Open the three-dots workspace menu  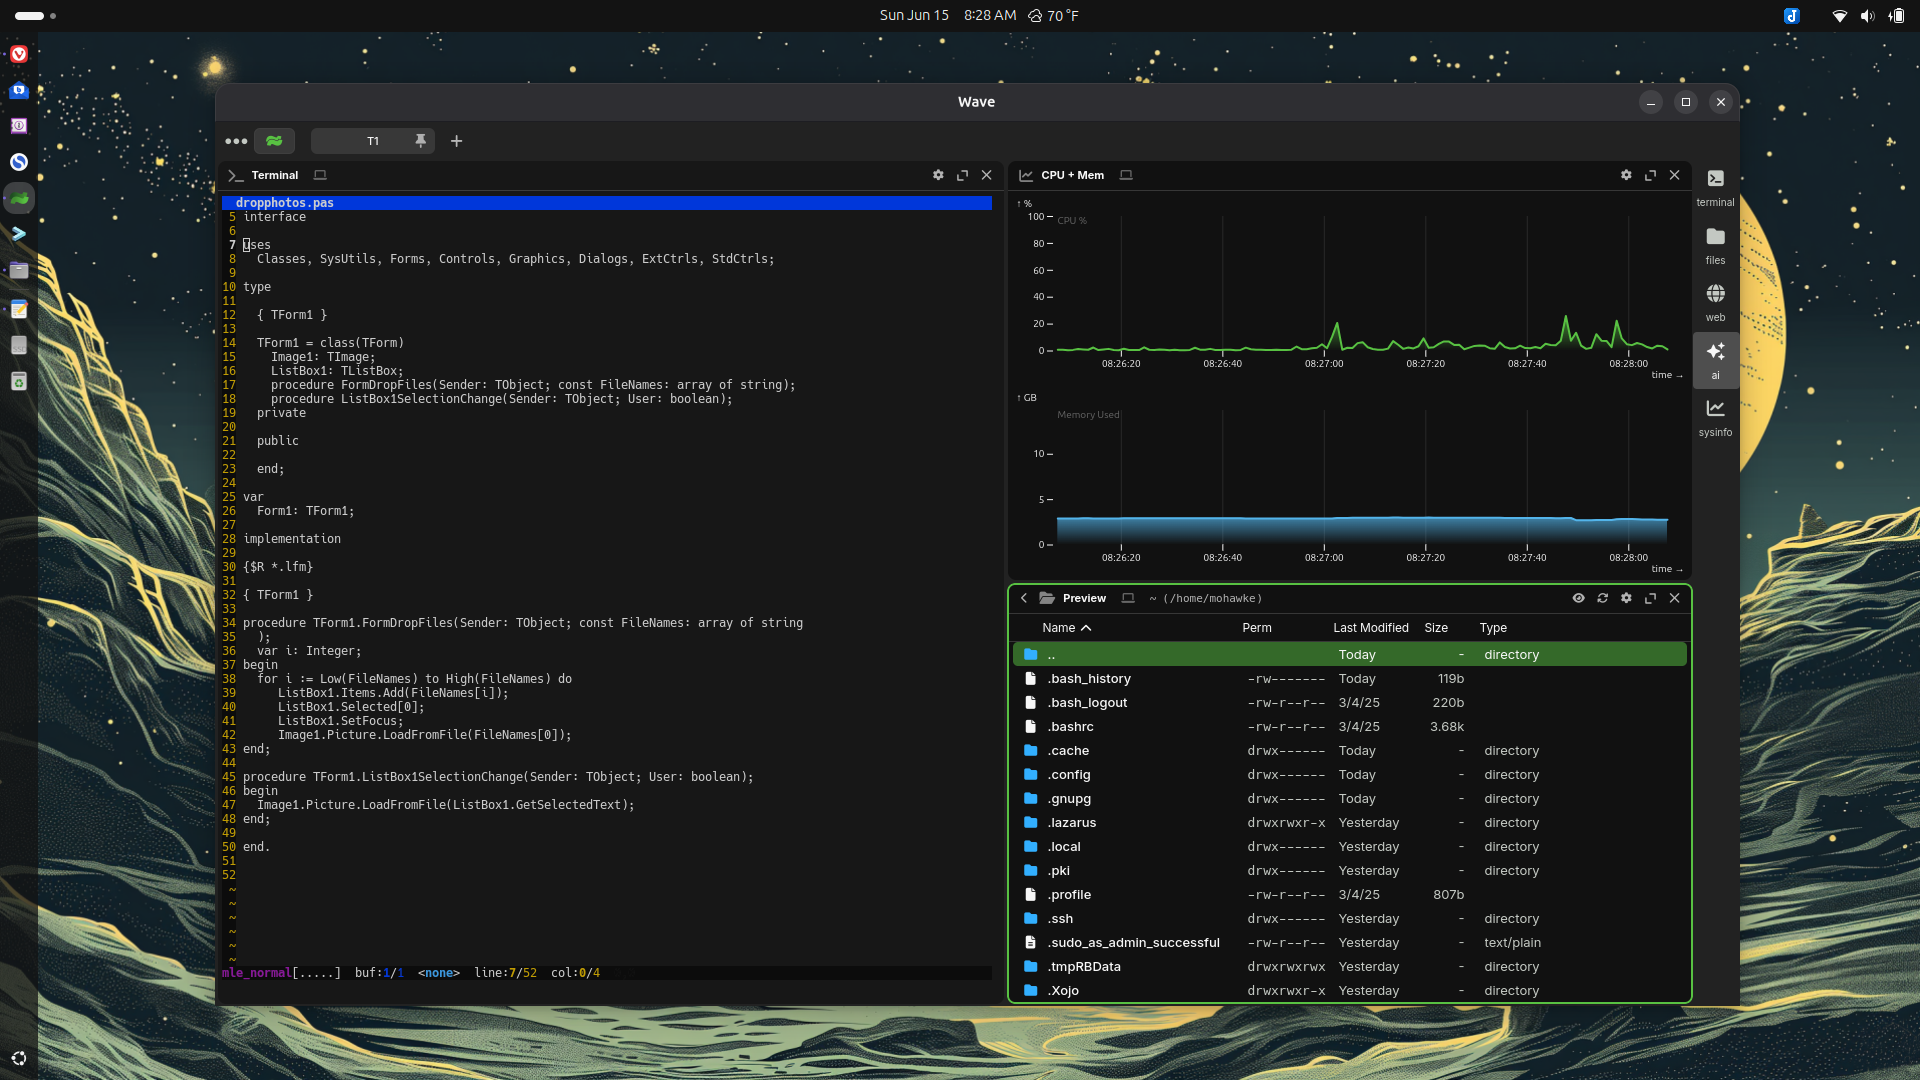(x=236, y=141)
